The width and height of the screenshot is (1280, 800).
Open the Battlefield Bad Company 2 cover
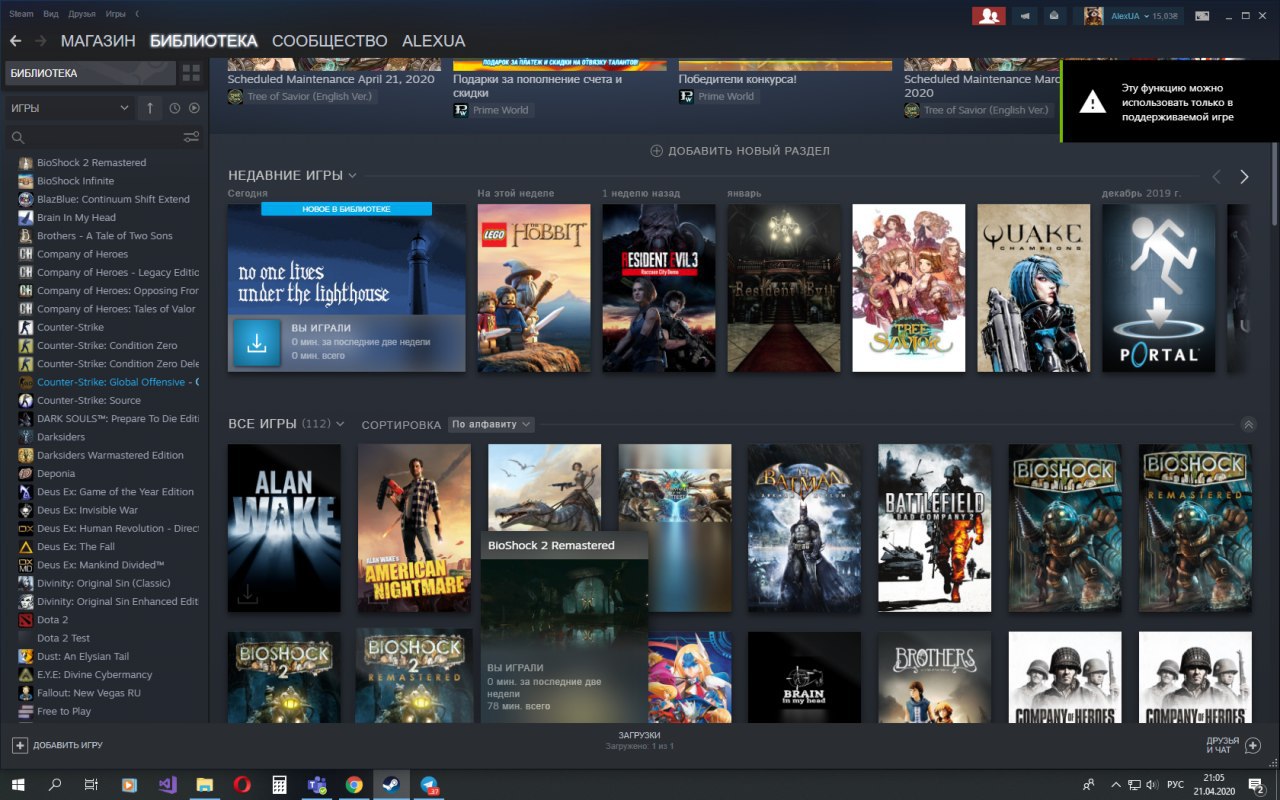(x=935, y=528)
